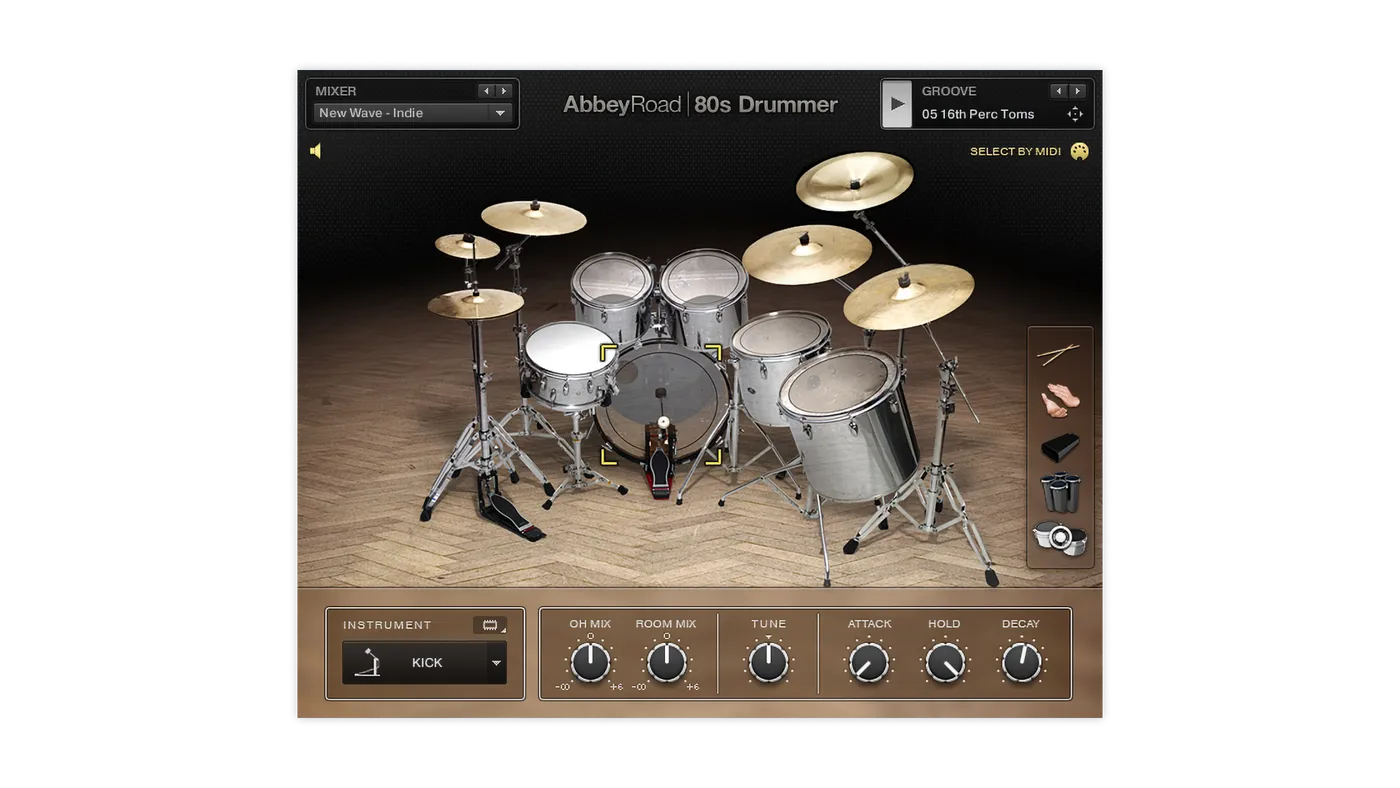Select the drumsticks percussion icon
The width and height of the screenshot is (1400, 788).
click(x=1058, y=354)
